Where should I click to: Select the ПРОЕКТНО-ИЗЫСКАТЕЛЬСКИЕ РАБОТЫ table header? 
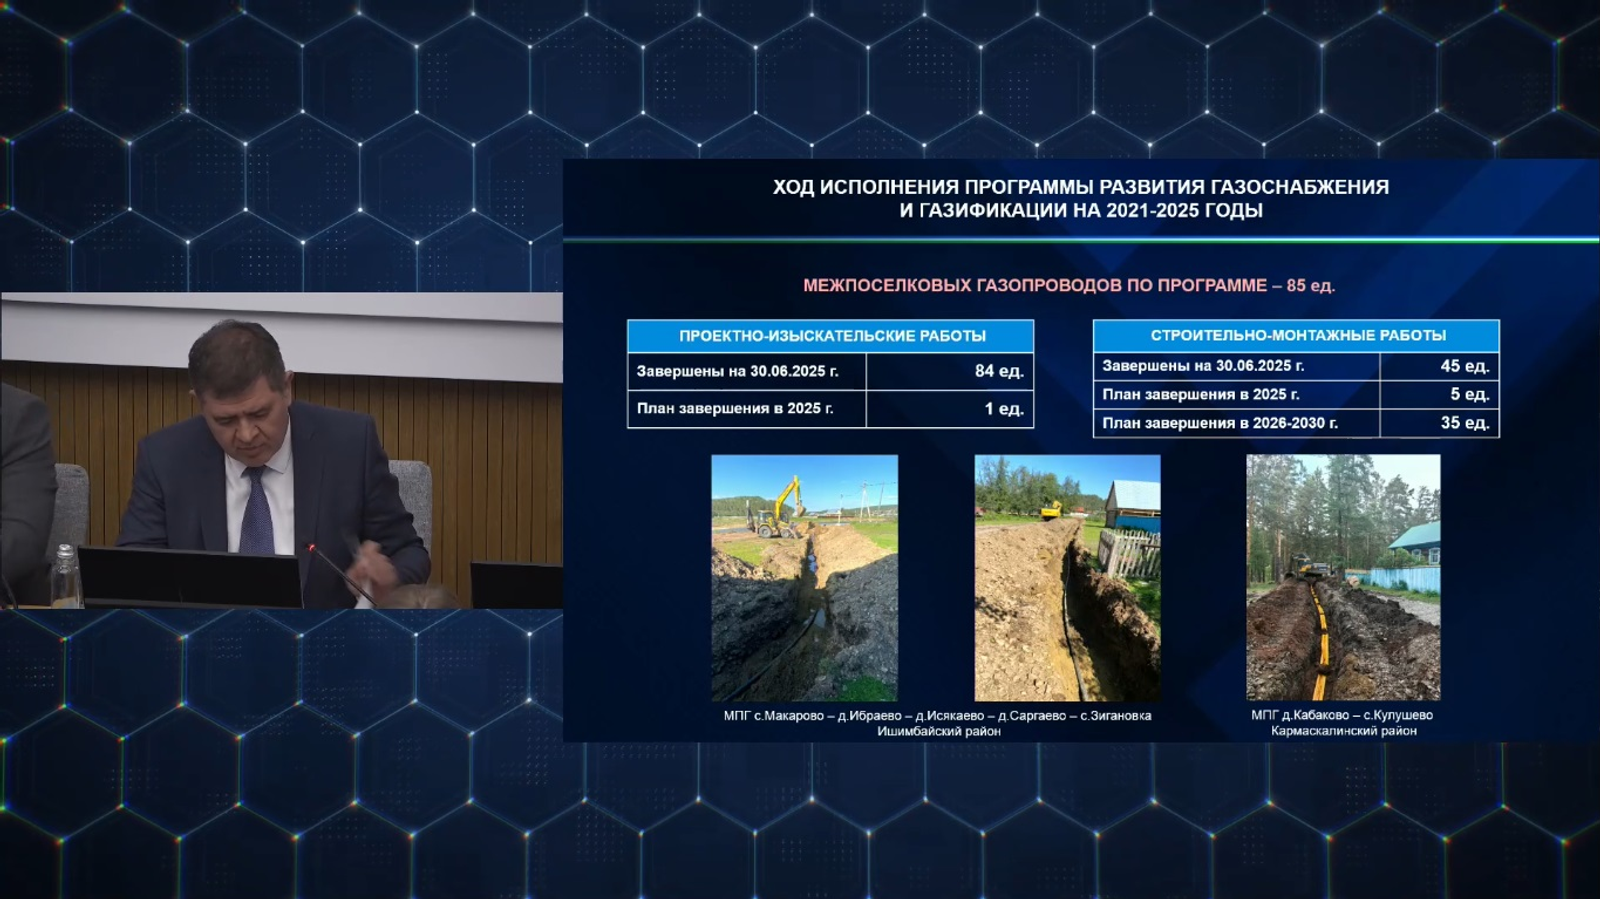(x=831, y=336)
